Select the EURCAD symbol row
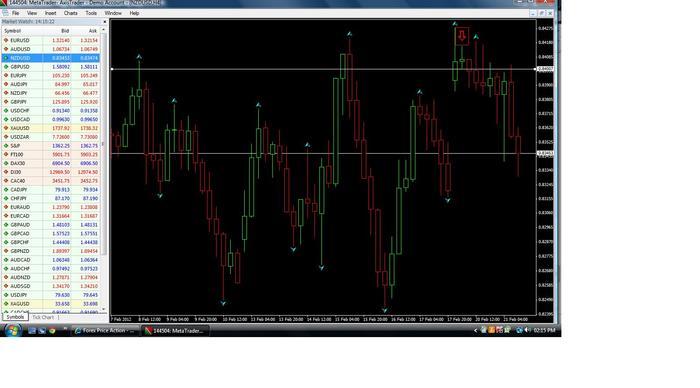This screenshot has height=388, width=700. tap(51, 216)
